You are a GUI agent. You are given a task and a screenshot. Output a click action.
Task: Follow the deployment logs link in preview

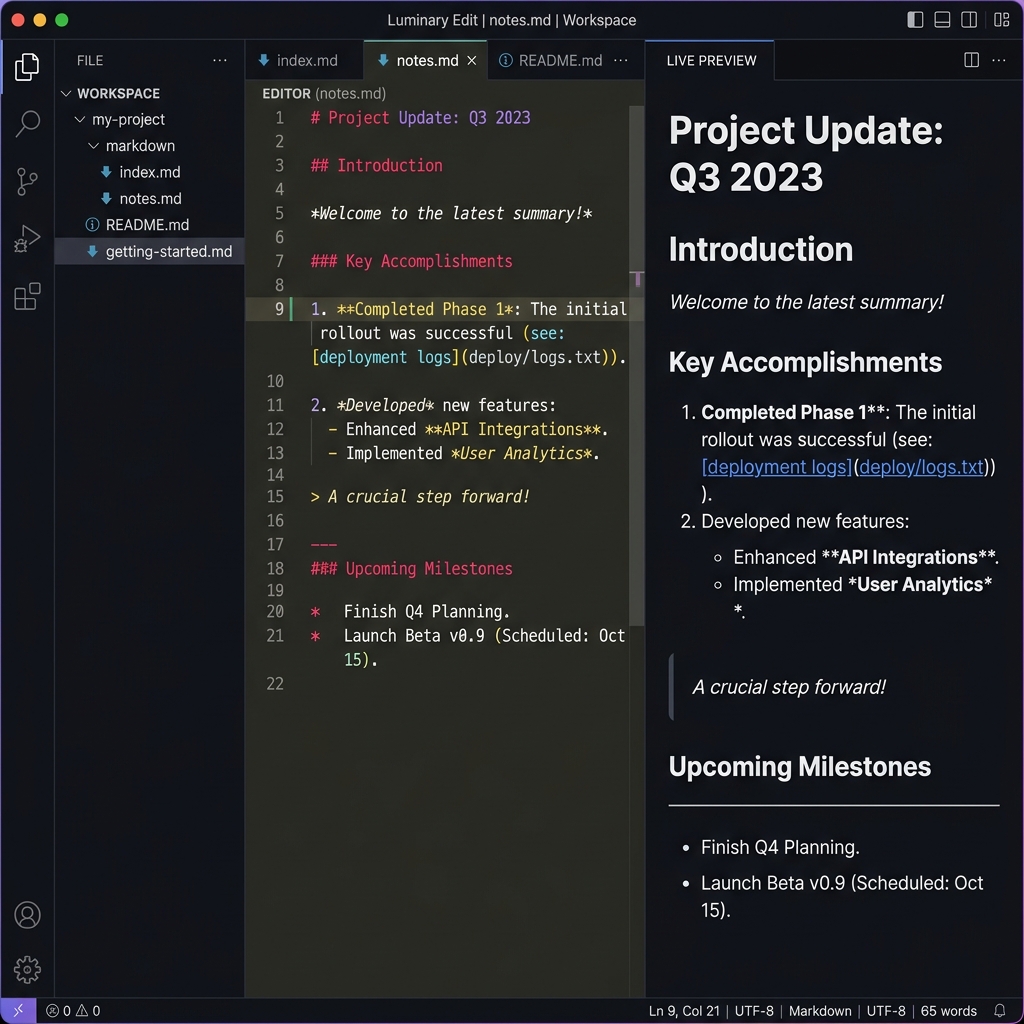(x=776, y=467)
